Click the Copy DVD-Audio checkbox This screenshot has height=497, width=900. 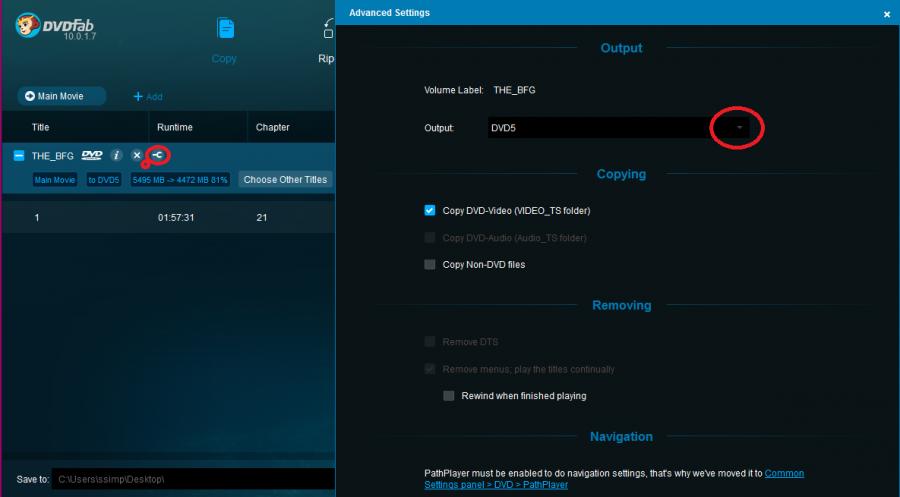click(x=430, y=238)
